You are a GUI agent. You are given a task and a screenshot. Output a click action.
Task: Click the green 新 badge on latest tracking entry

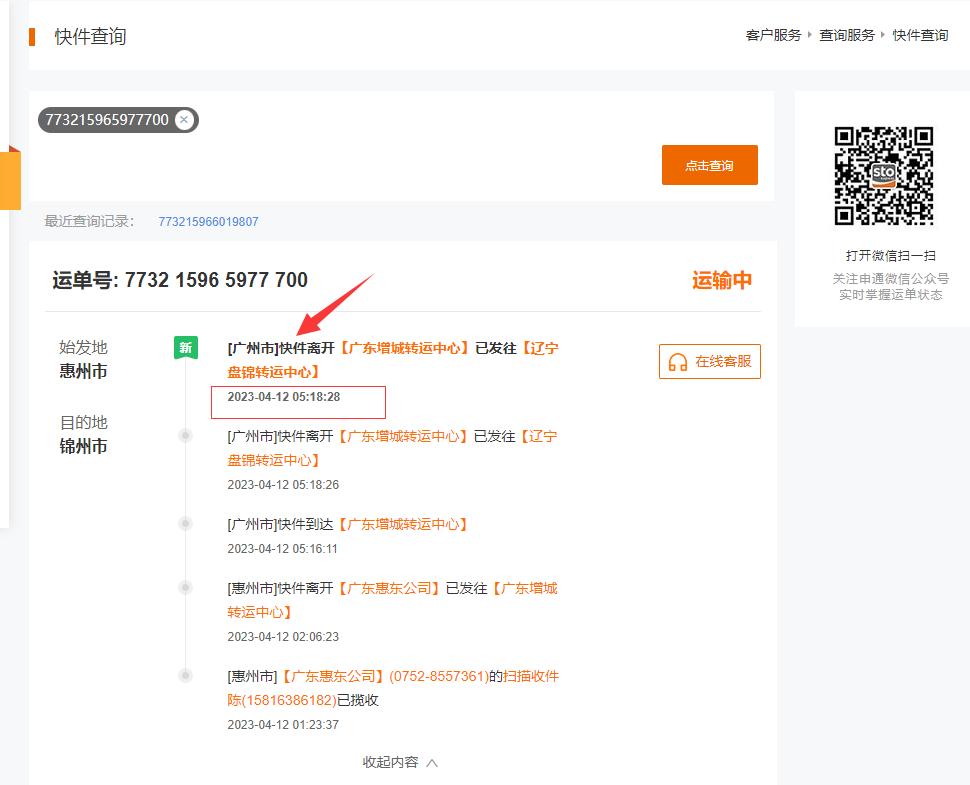[185, 348]
